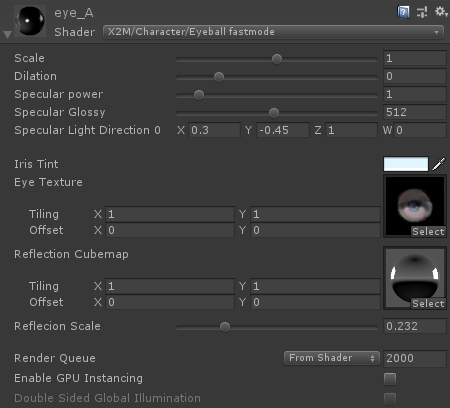Click the Eye Texture thumbnail preview

(415, 206)
